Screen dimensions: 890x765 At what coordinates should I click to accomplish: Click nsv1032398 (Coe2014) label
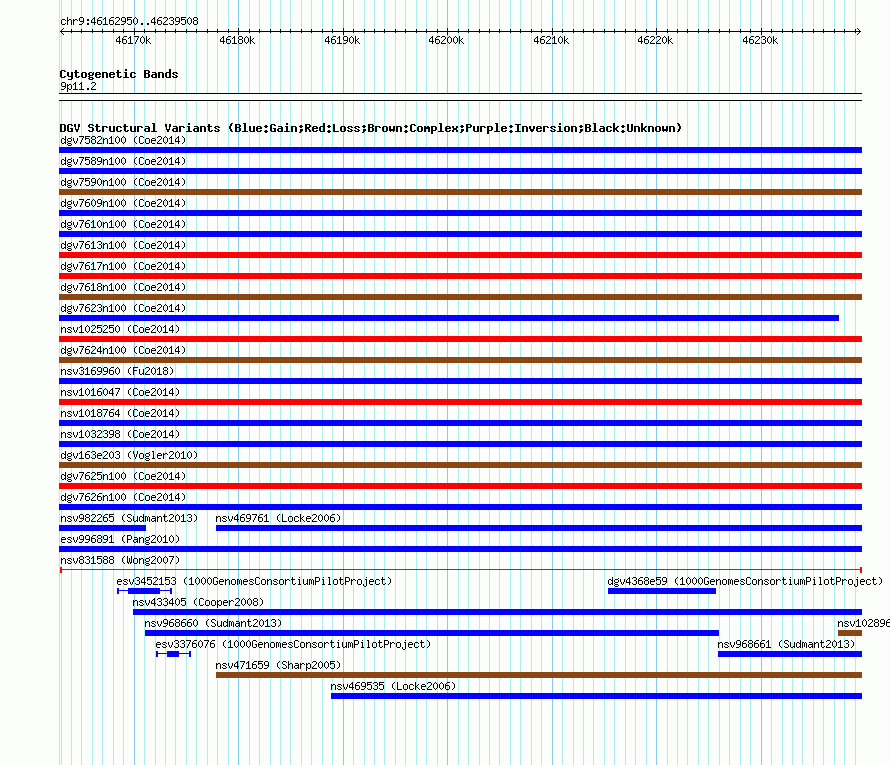pos(120,434)
